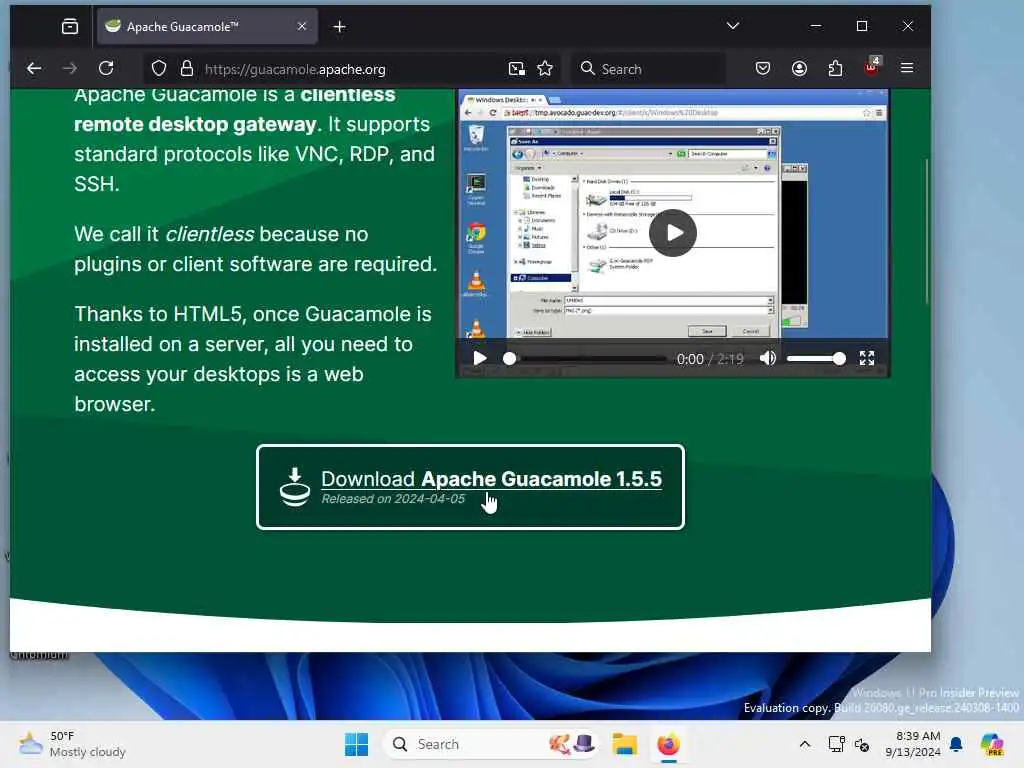This screenshot has width=1024, height=768.
Task: Mute the video speaker icon
Action: click(x=768, y=358)
